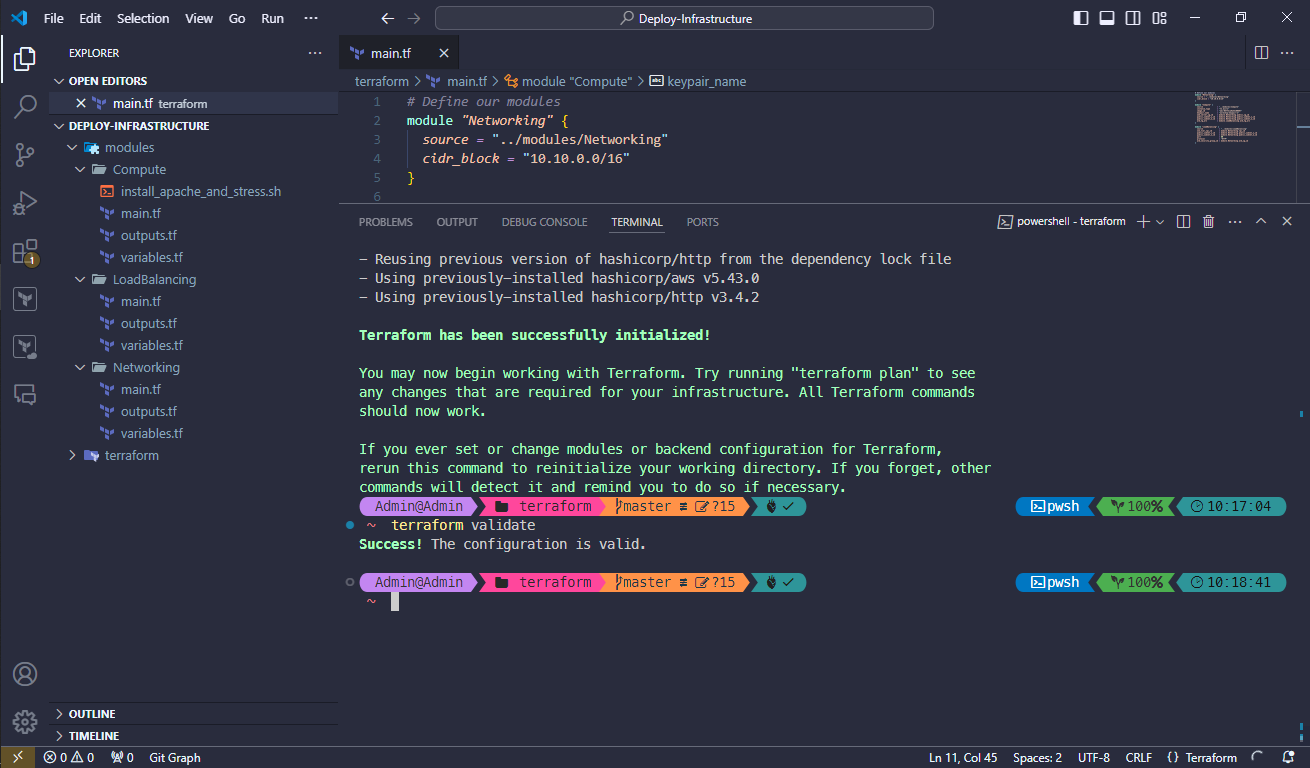This screenshot has width=1310, height=768.
Task: Collapse the modules folder
Action: pos(193,147)
